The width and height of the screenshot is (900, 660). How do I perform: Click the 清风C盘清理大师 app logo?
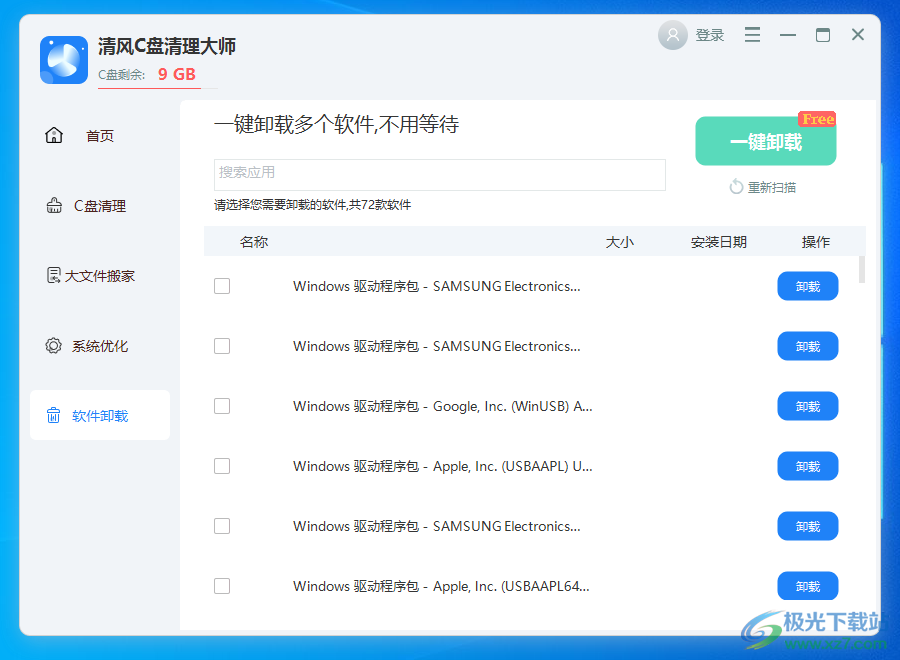(63, 60)
